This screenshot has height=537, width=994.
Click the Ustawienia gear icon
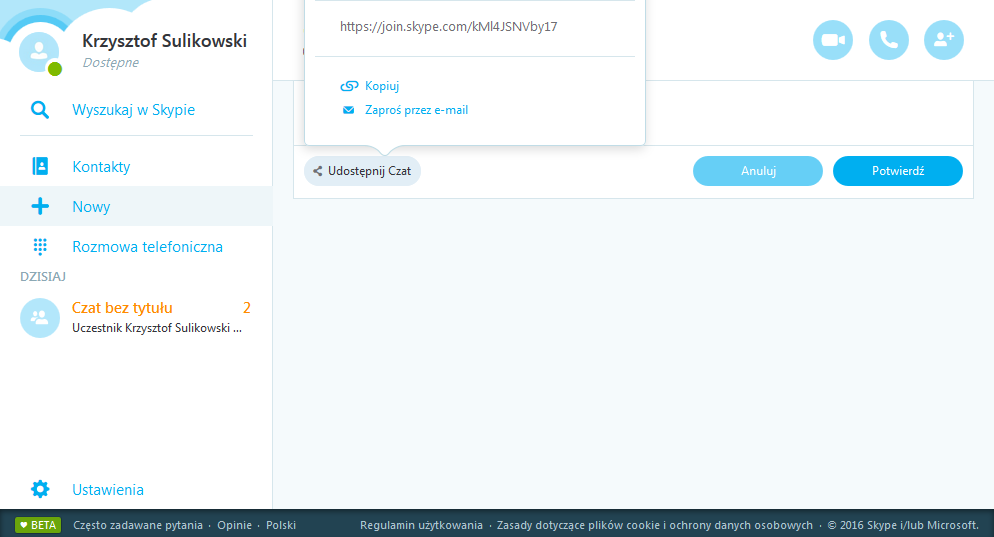pyautogui.click(x=40, y=489)
